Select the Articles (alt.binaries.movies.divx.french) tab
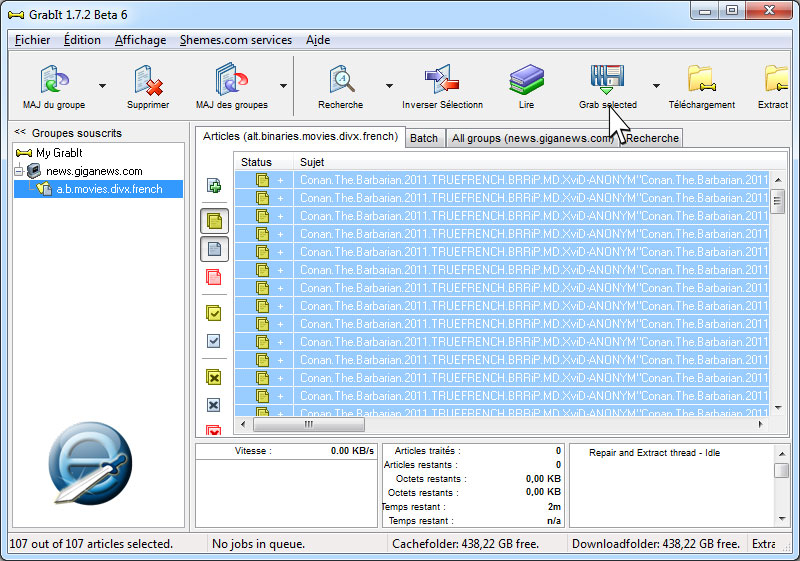The height and width of the screenshot is (561, 800). point(301,137)
